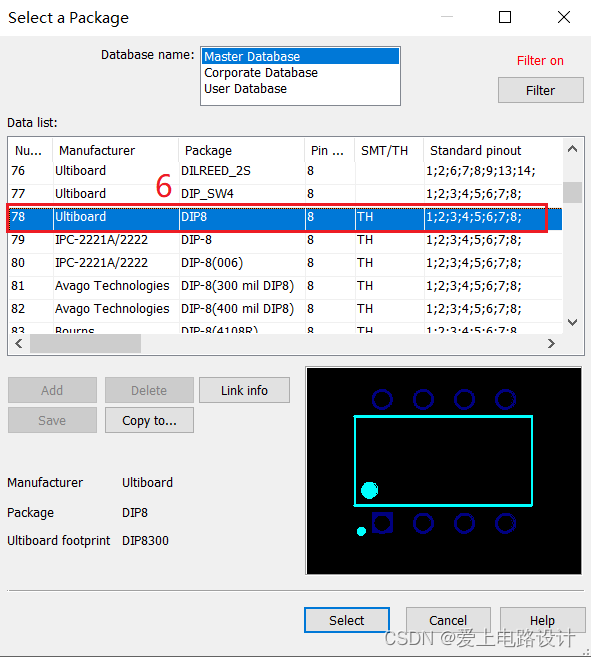Click the Standard pinout column header
Screen dimensions: 591x657
(x=492, y=150)
